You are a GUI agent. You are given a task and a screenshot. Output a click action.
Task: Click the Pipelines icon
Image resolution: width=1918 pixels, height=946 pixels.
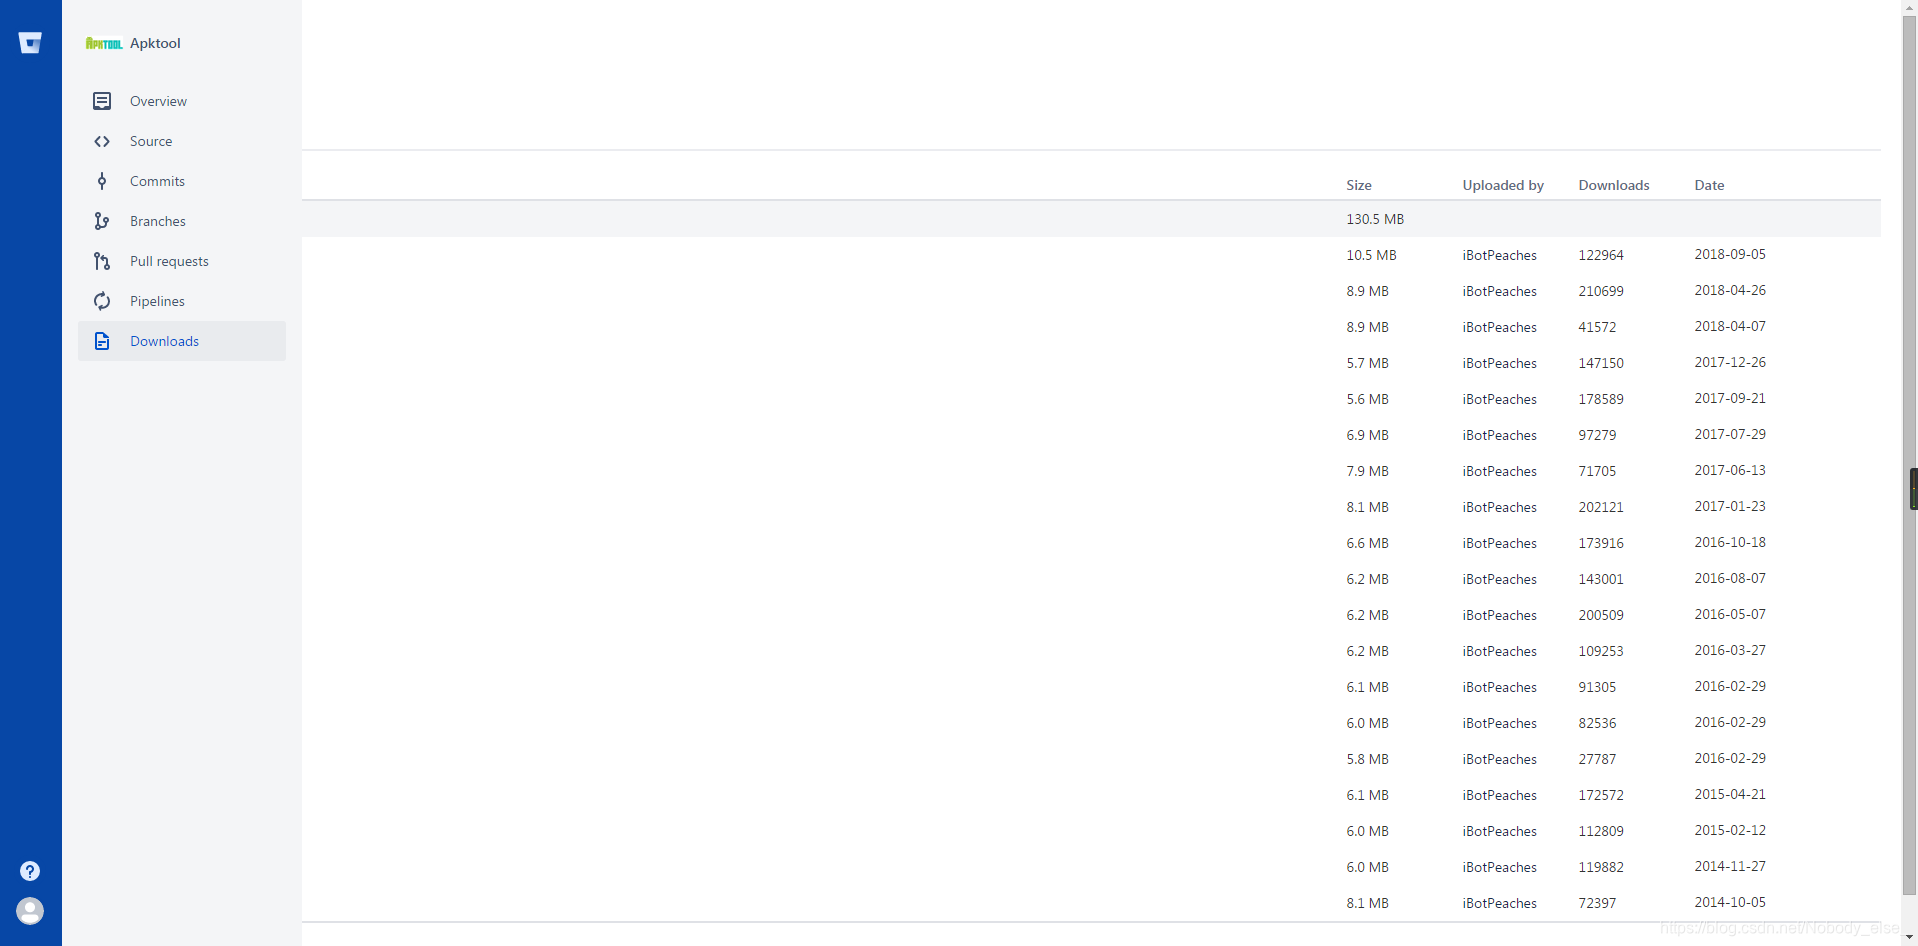[x=102, y=301]
